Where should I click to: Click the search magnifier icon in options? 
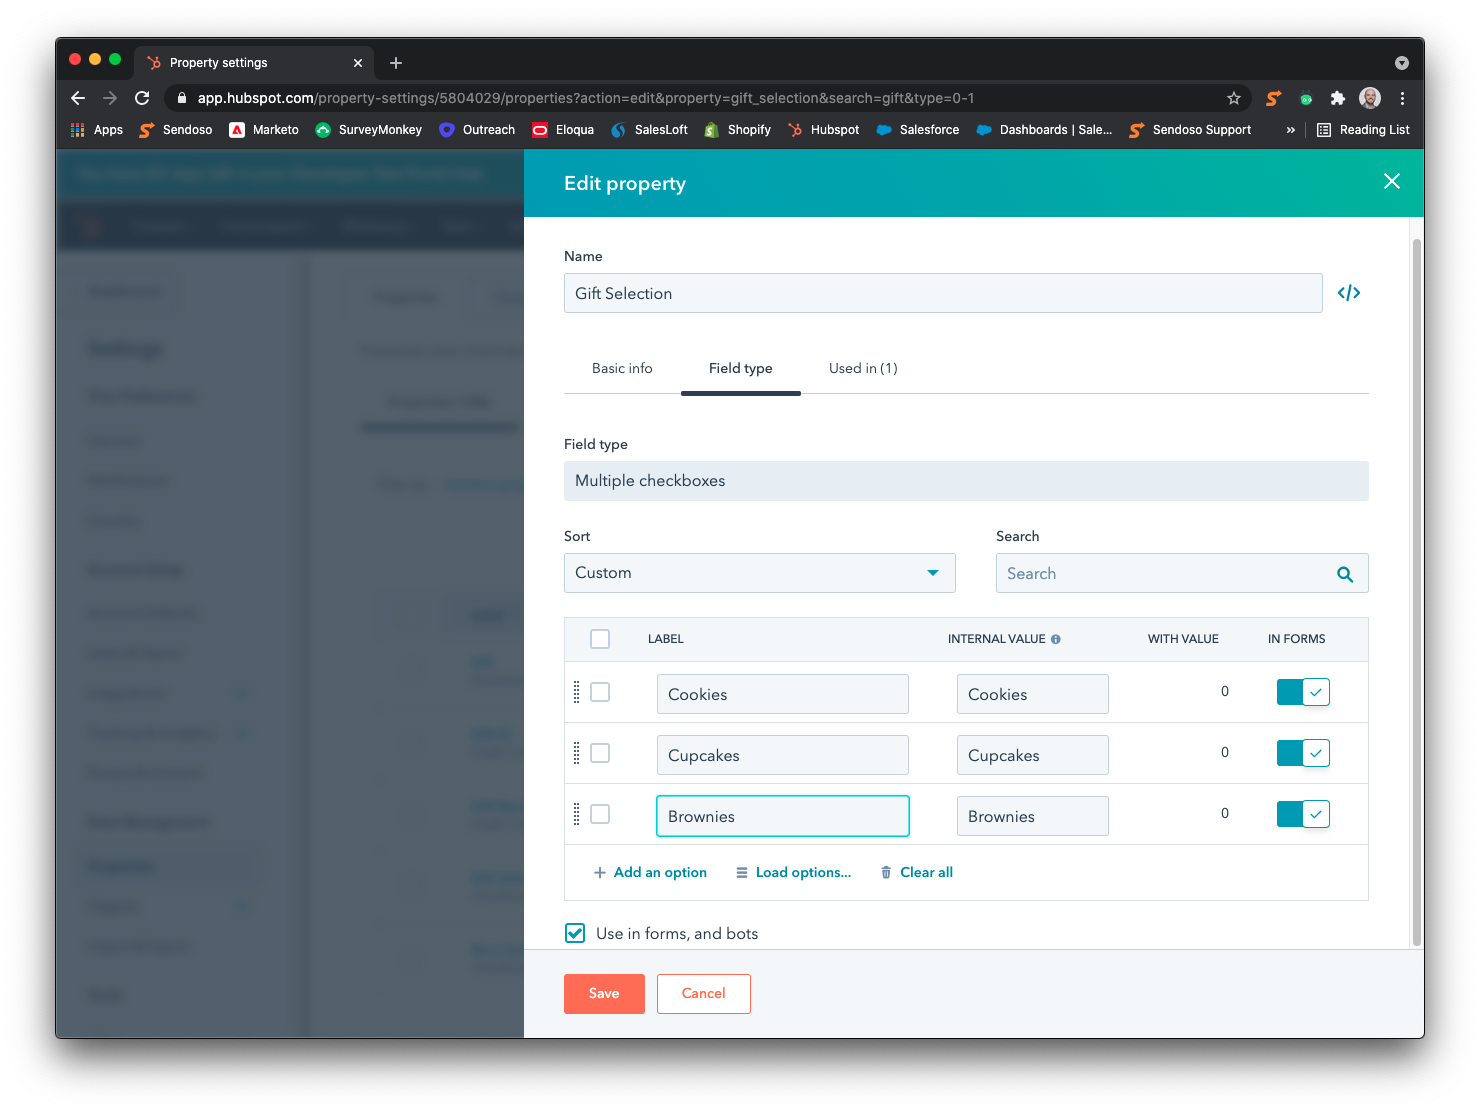coord(1345,574)
